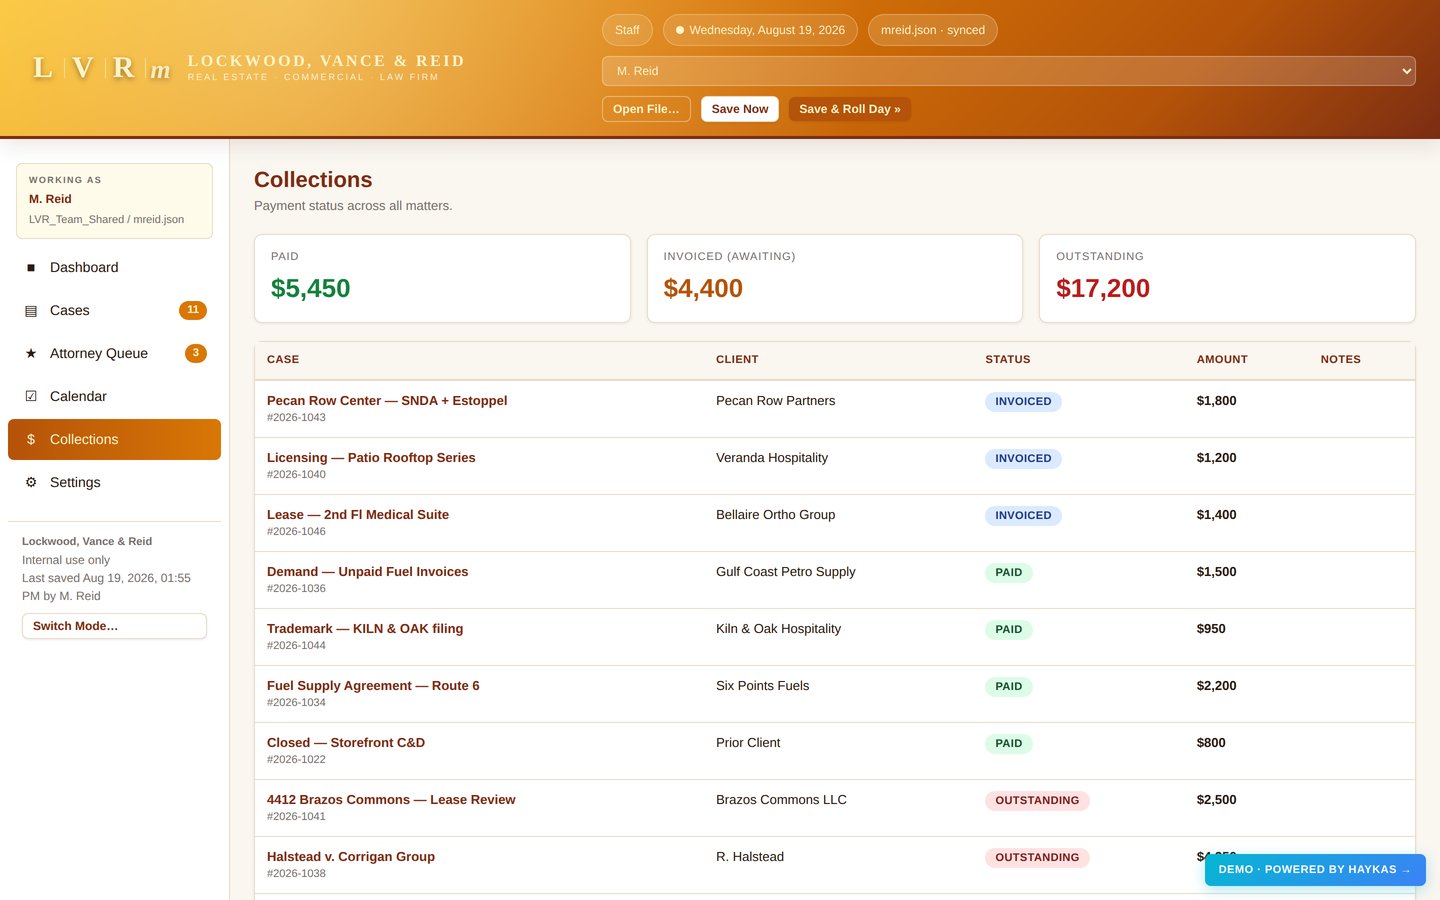Click case number #2026-1036
The image size is (1440, 900).
[x=296, y=589]
